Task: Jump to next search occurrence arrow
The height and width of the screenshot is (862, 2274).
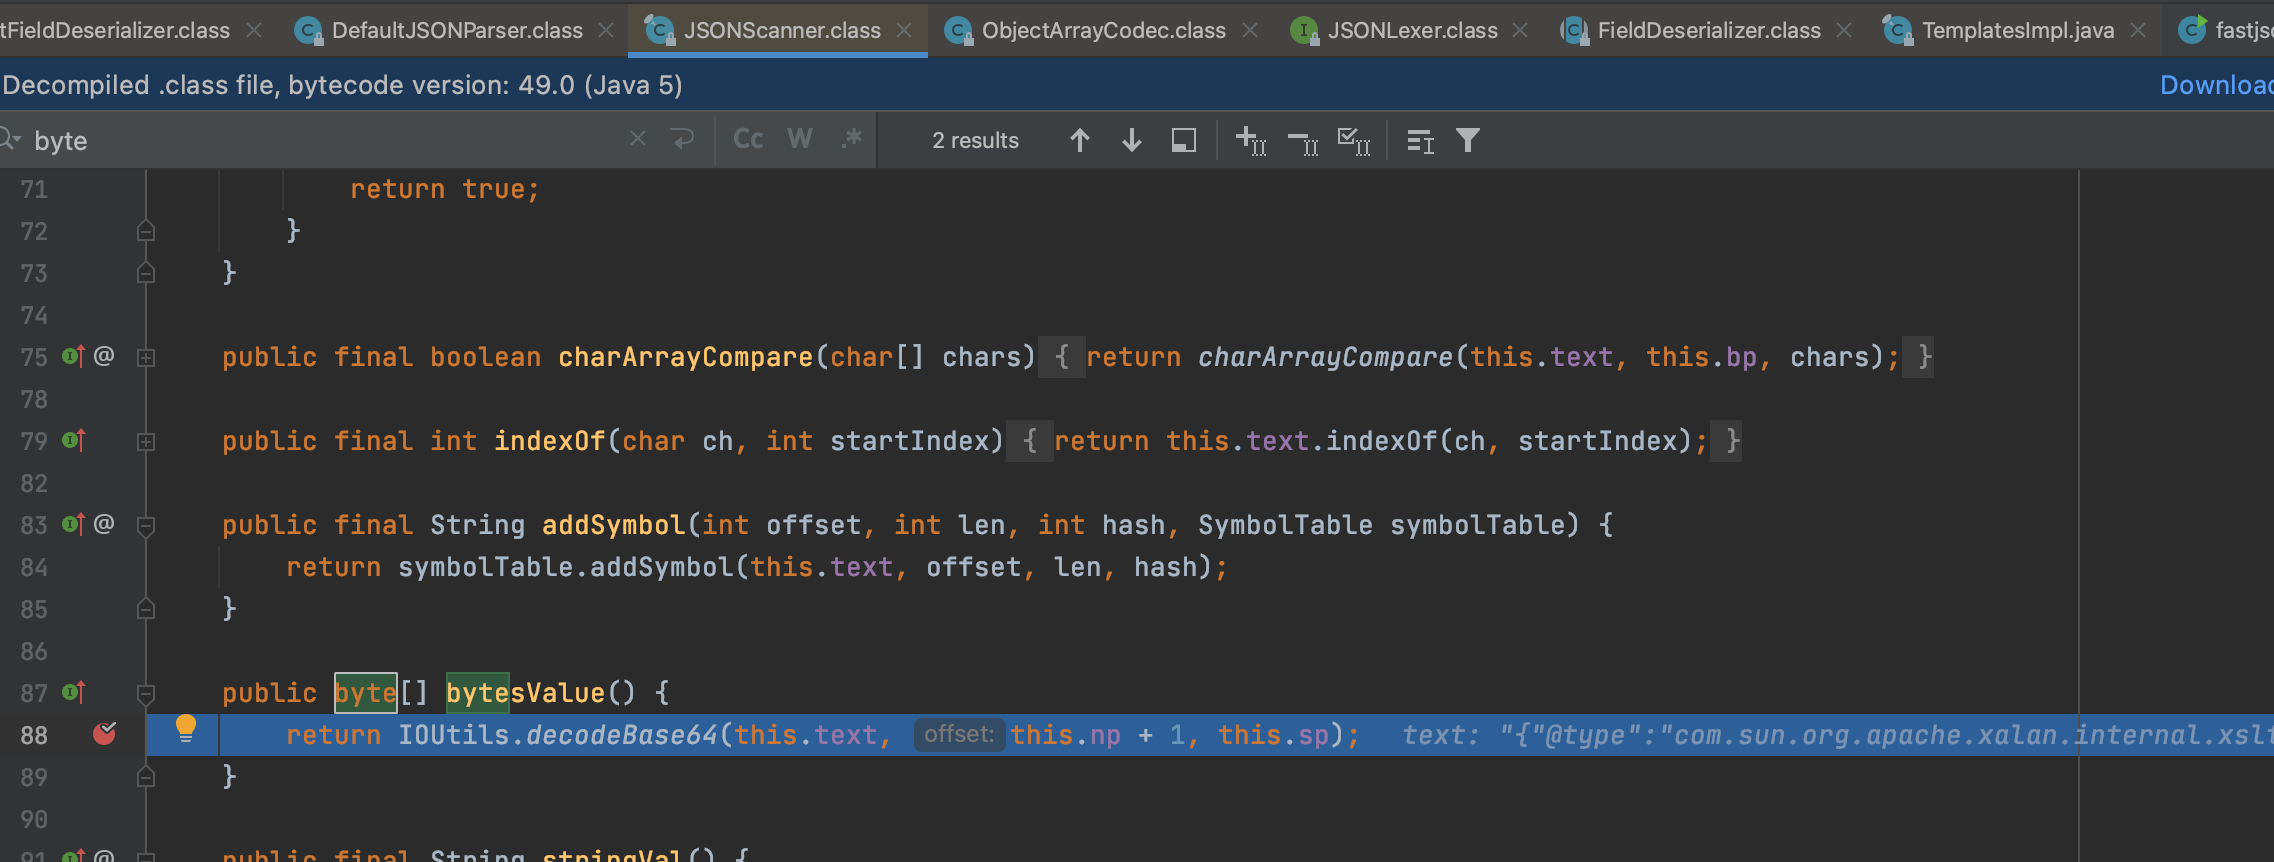Action: click(x=1131, y=141)
